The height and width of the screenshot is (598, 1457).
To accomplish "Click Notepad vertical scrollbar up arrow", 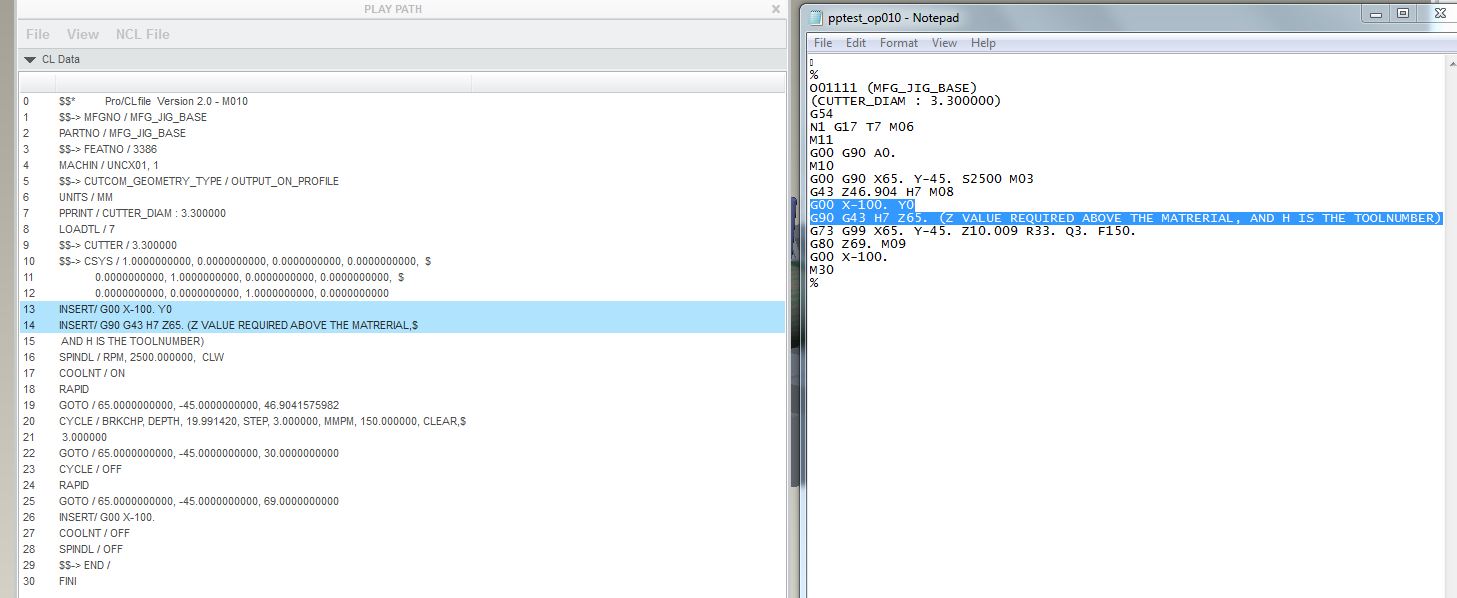I will [1450, 63].
